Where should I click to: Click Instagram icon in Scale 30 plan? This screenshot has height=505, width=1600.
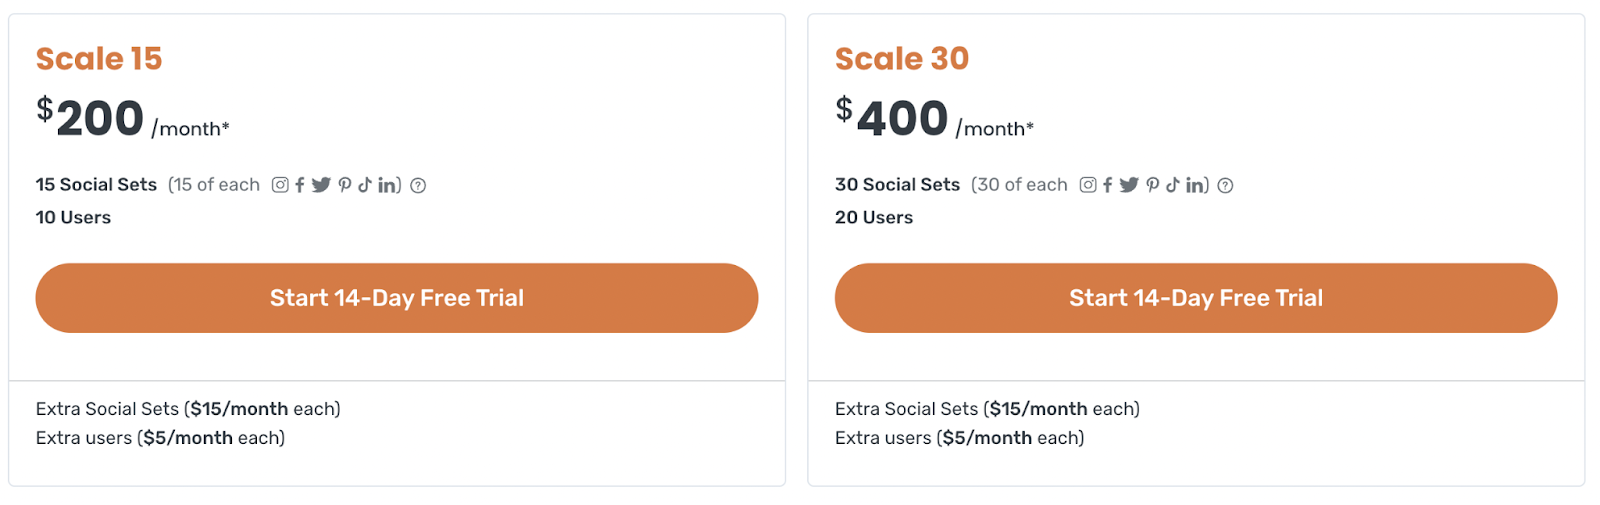coord(1088,185)
